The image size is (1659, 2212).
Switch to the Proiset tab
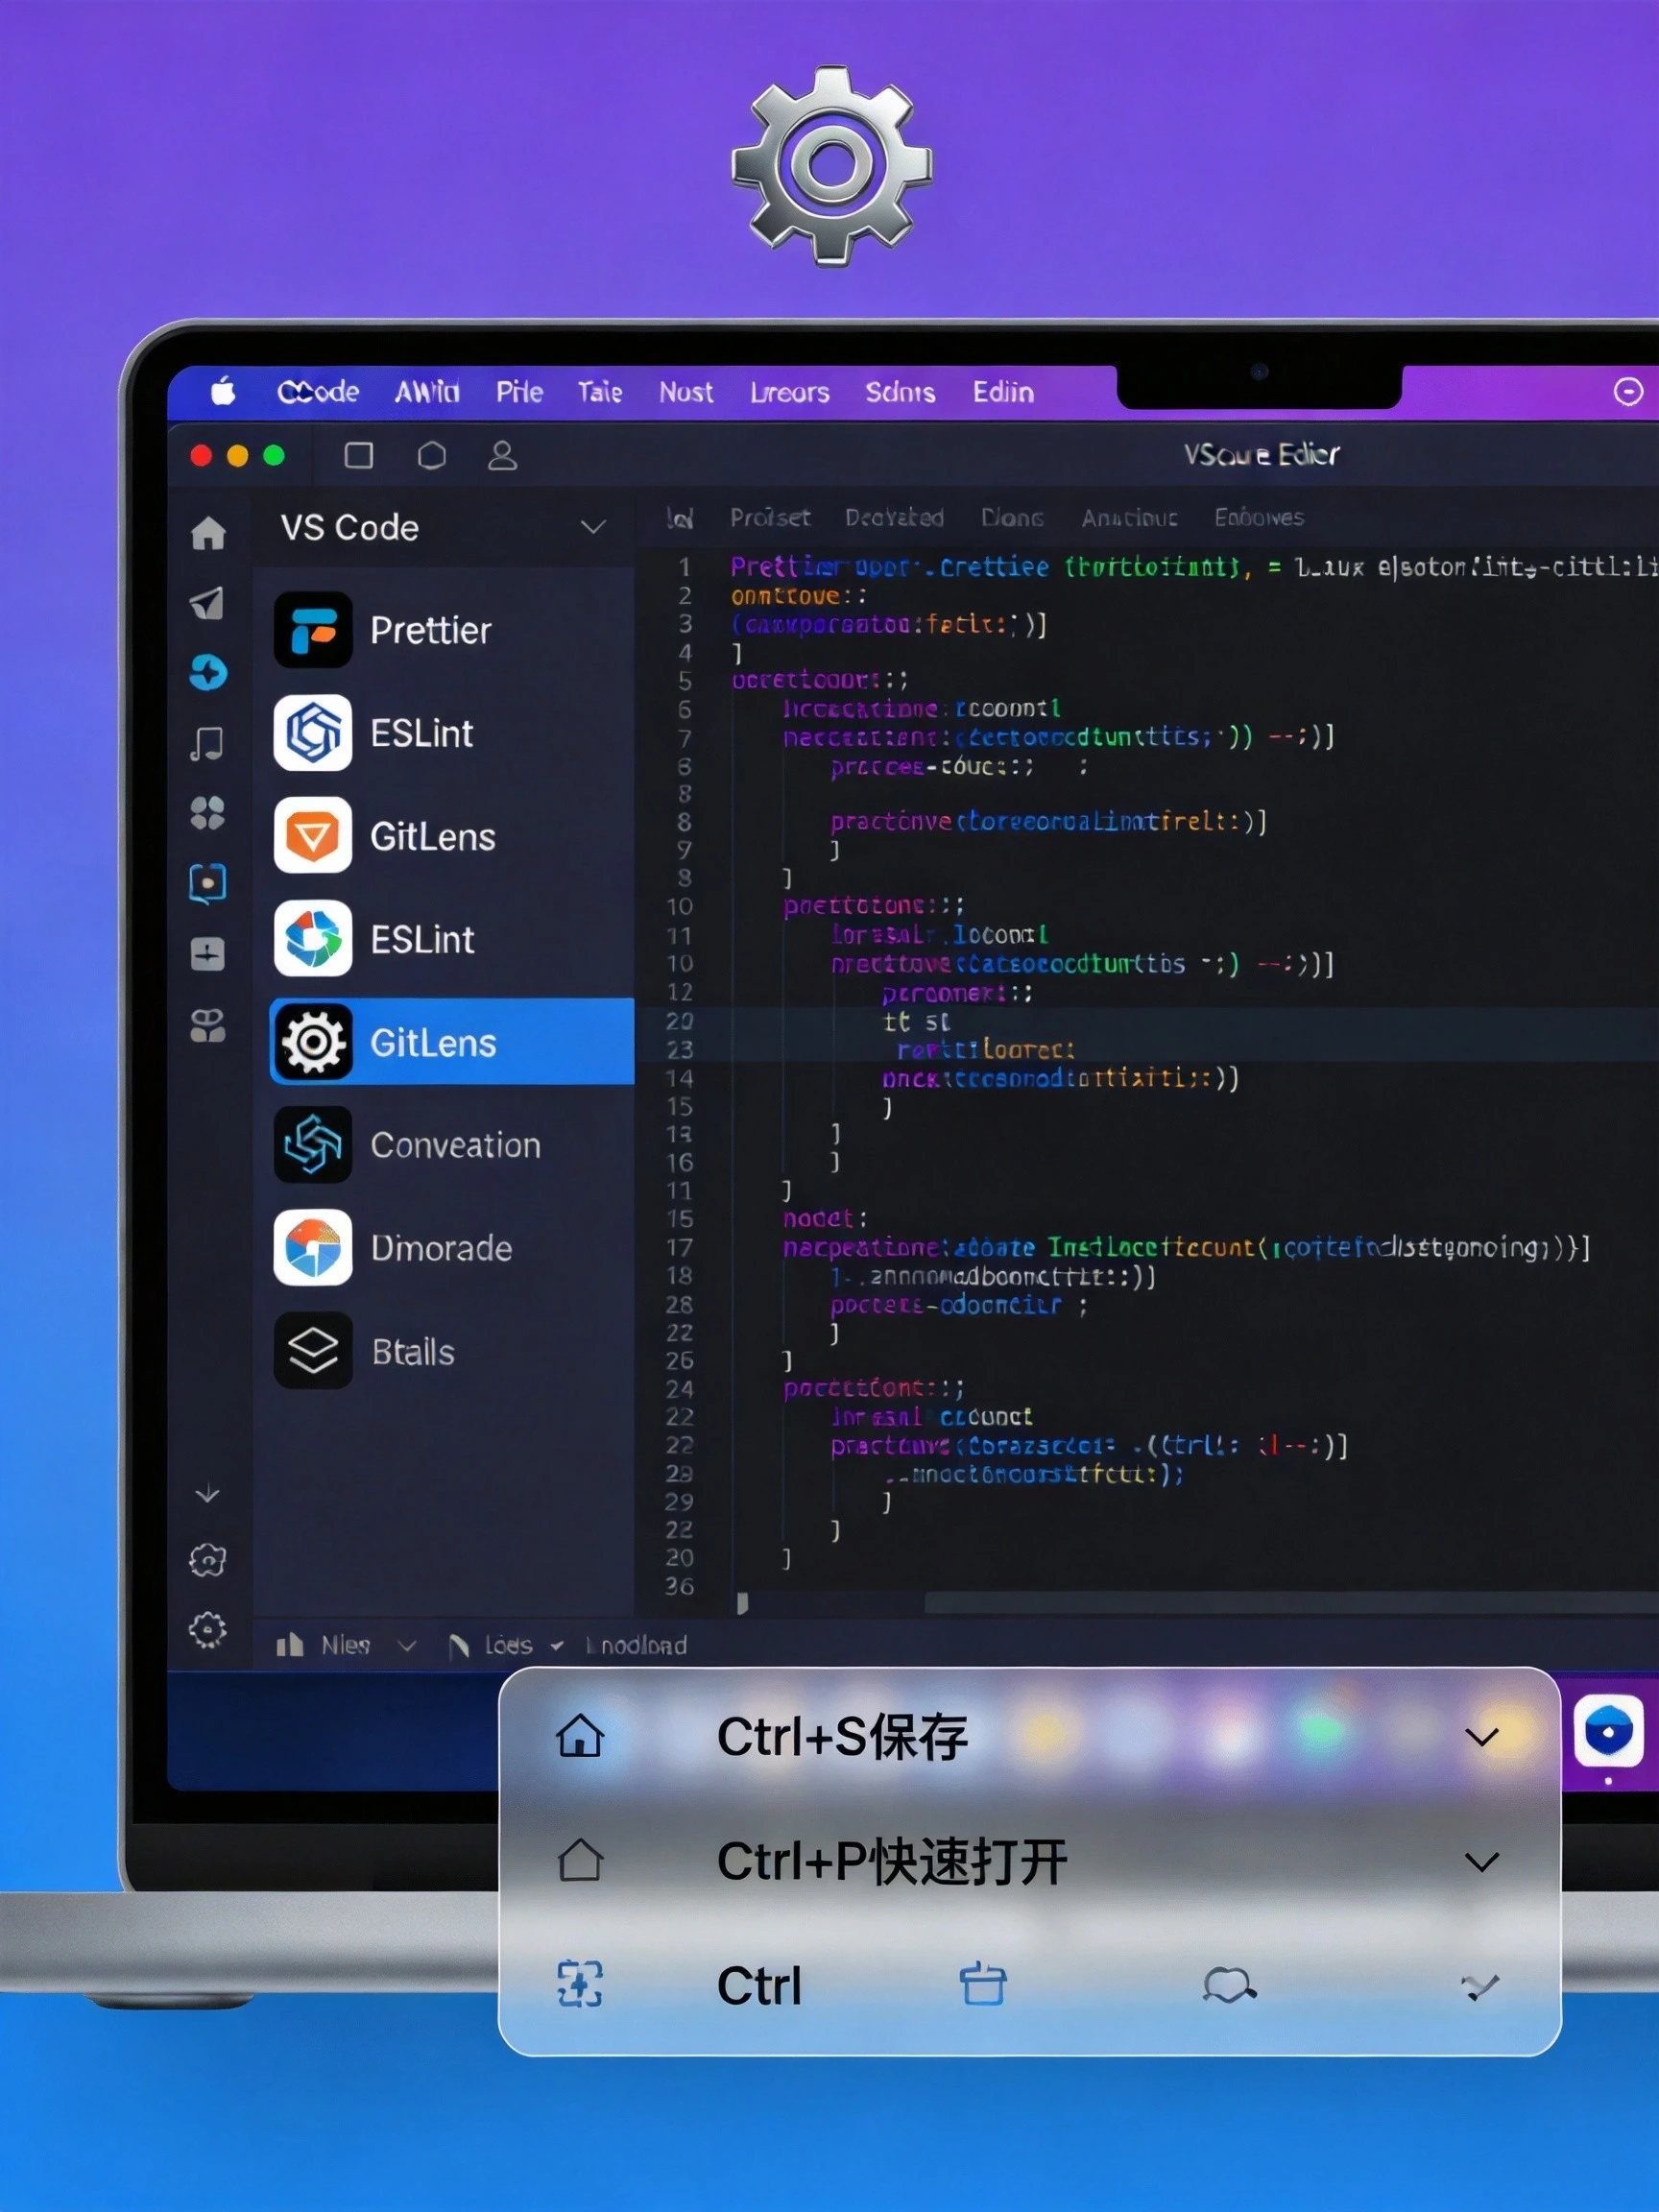click(x=770, y=518)
